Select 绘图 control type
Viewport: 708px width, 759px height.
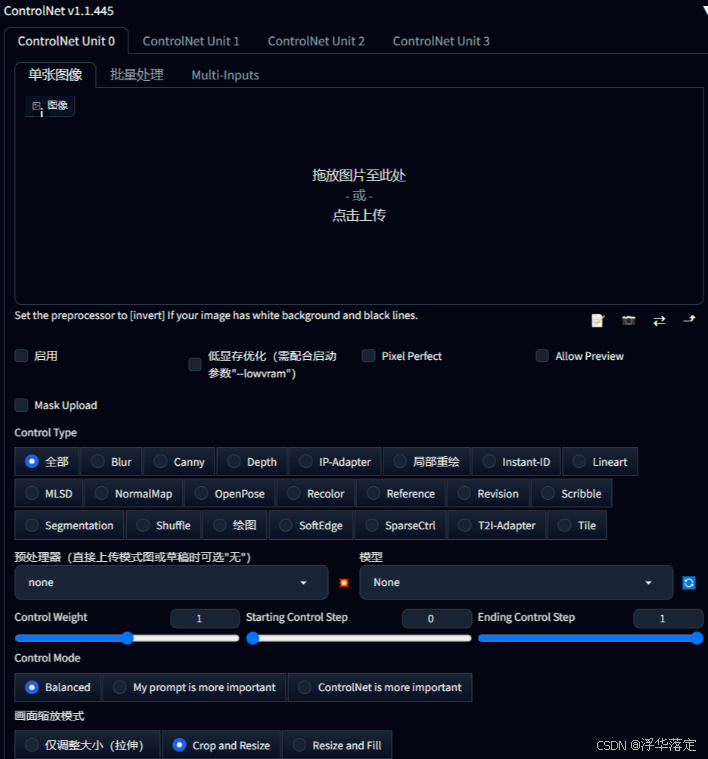tap(235, 525)
